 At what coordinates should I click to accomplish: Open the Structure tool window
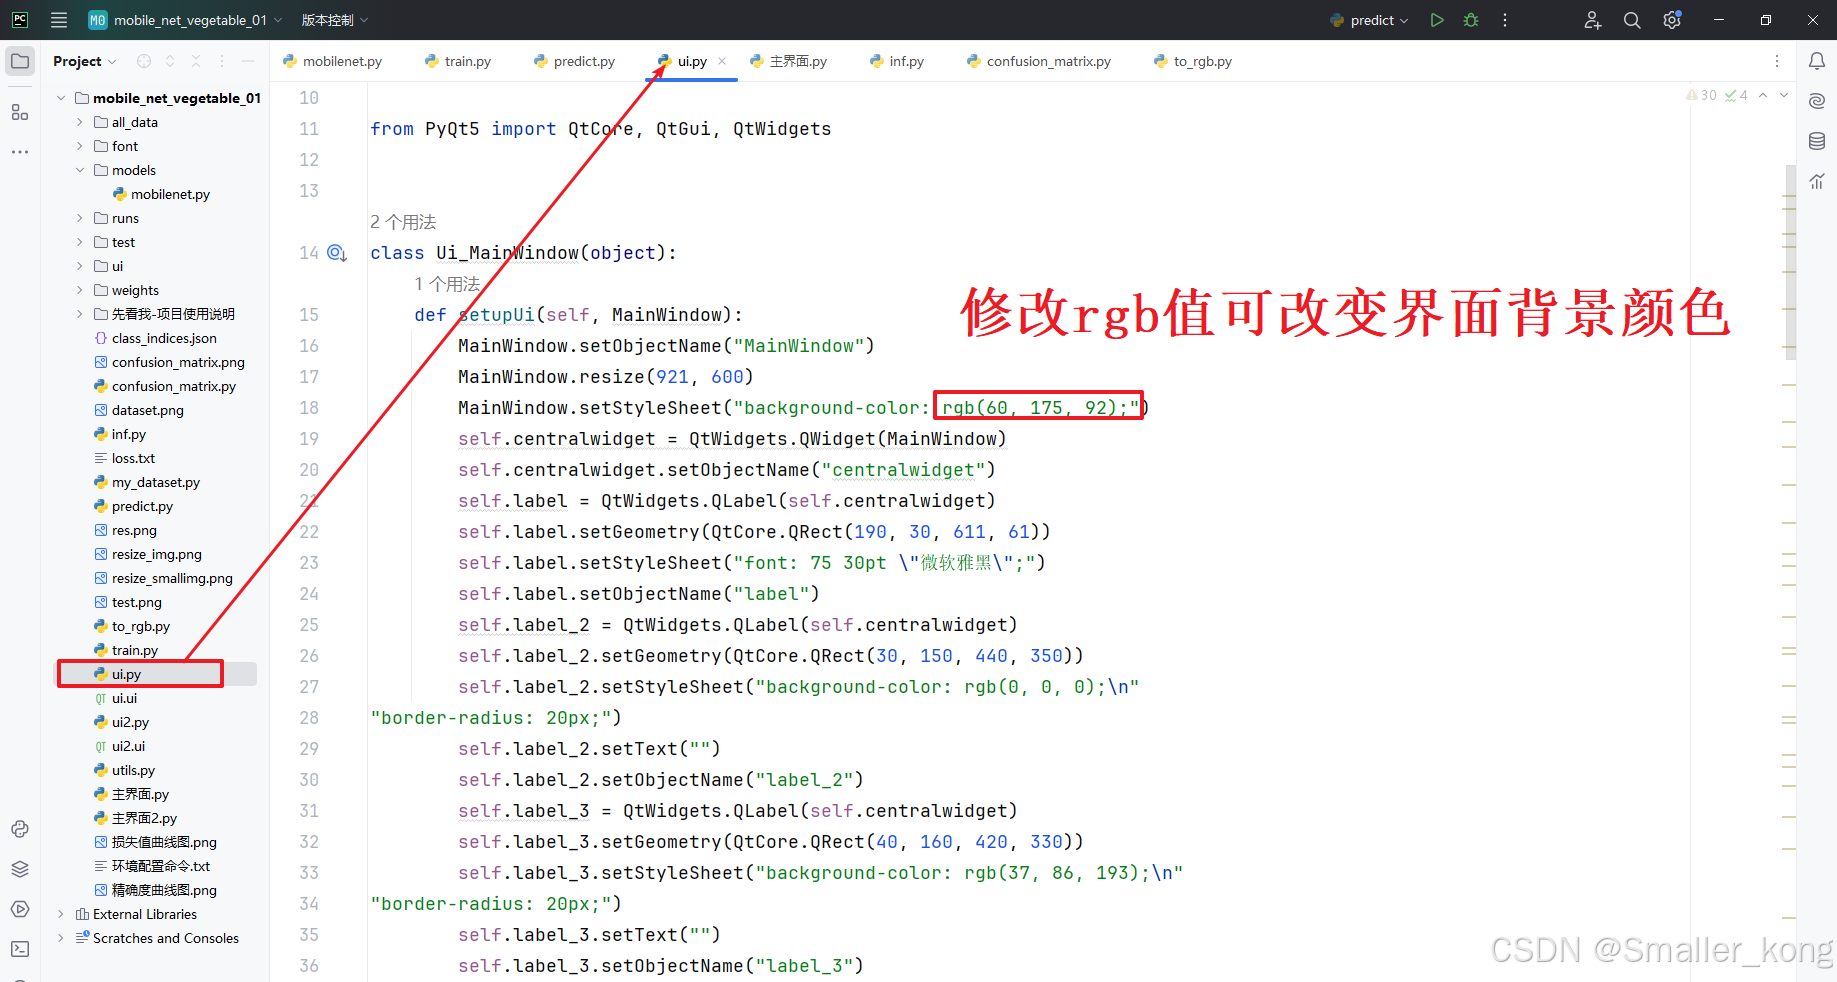tap(20, 112)
